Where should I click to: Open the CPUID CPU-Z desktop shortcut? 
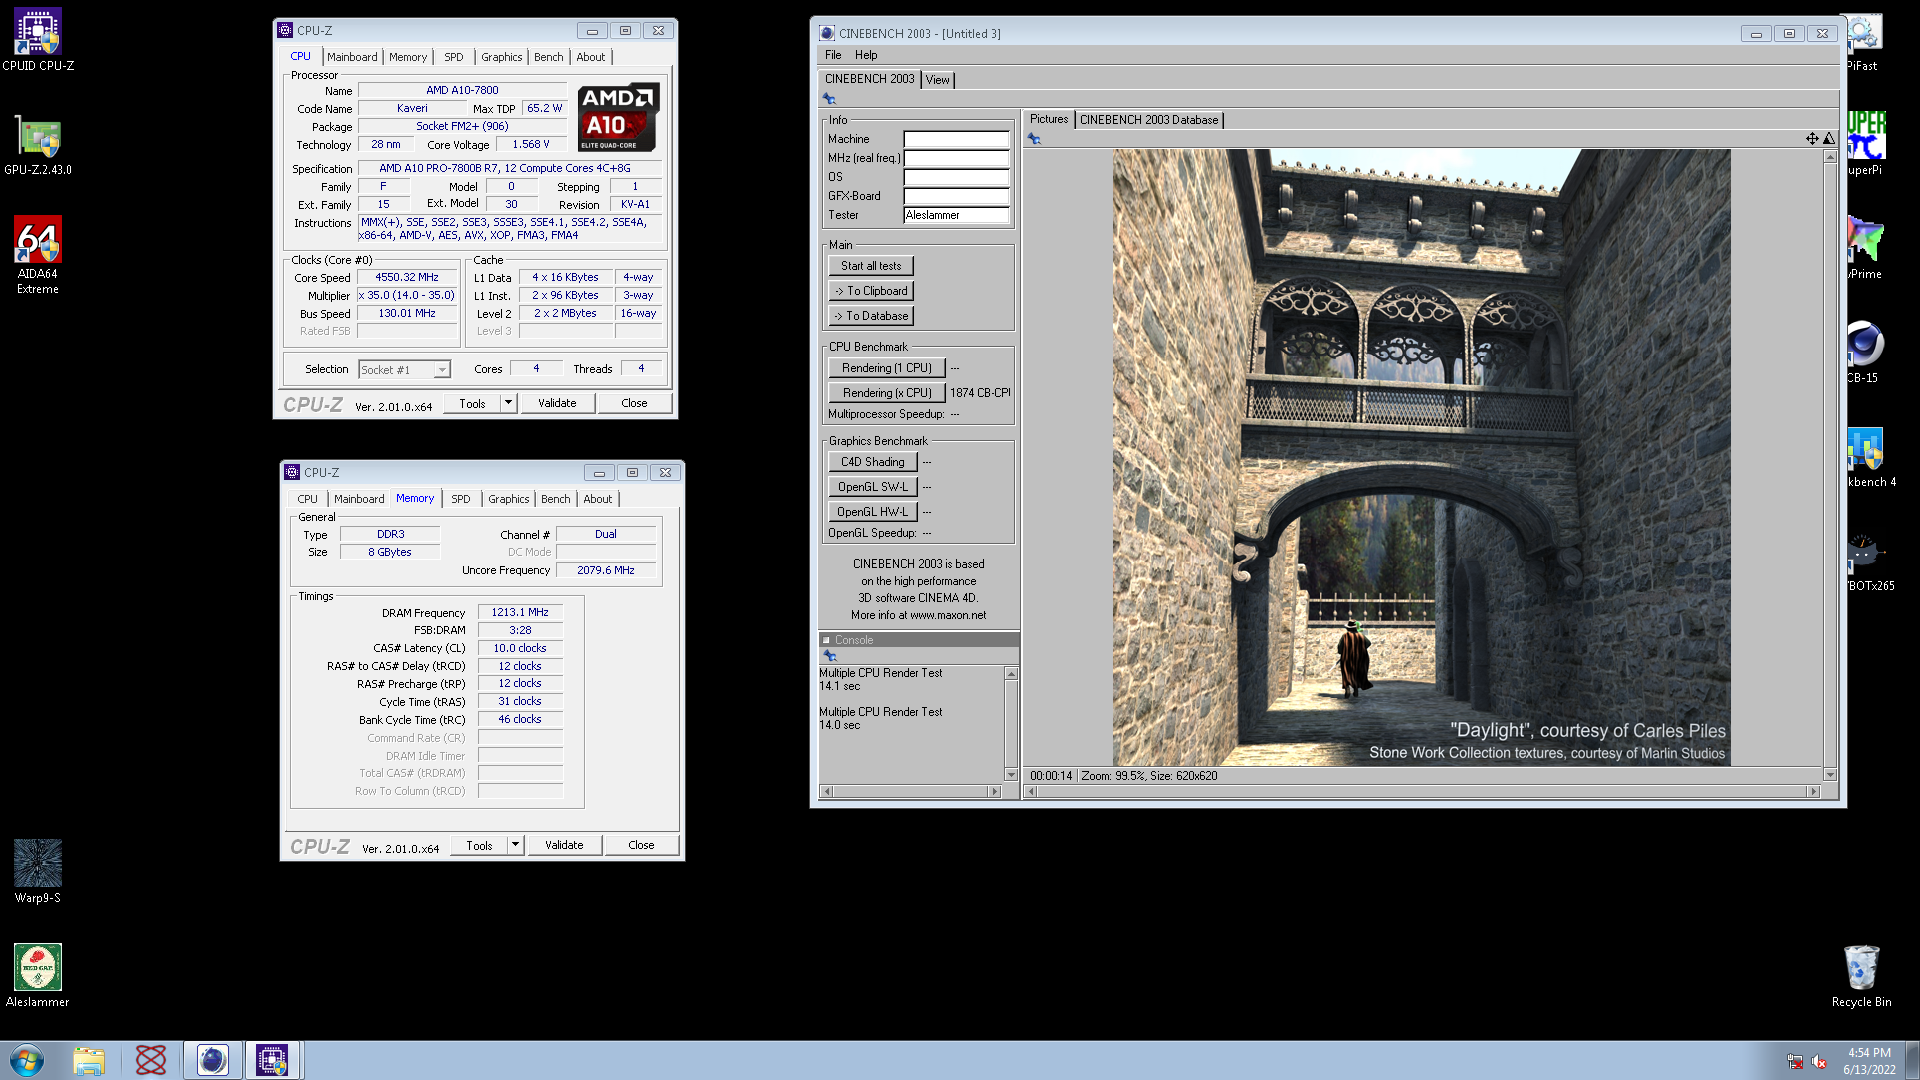click(x=38, y=40)
